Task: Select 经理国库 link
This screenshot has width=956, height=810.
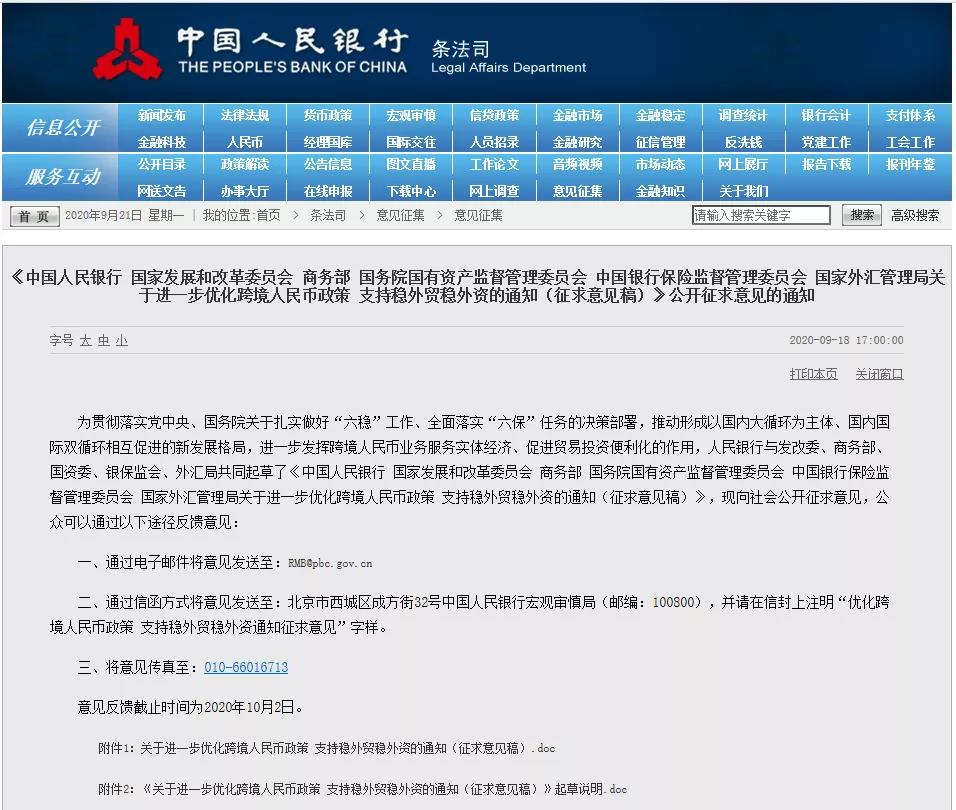Action: pyautogui.click(x=328, y=142)
